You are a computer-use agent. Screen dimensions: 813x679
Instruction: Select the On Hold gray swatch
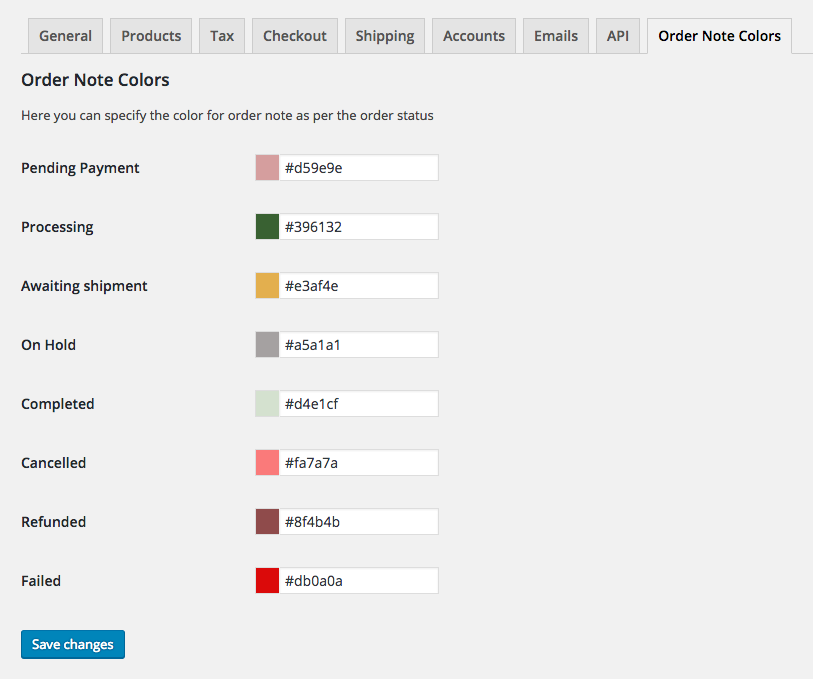[267, 345]
